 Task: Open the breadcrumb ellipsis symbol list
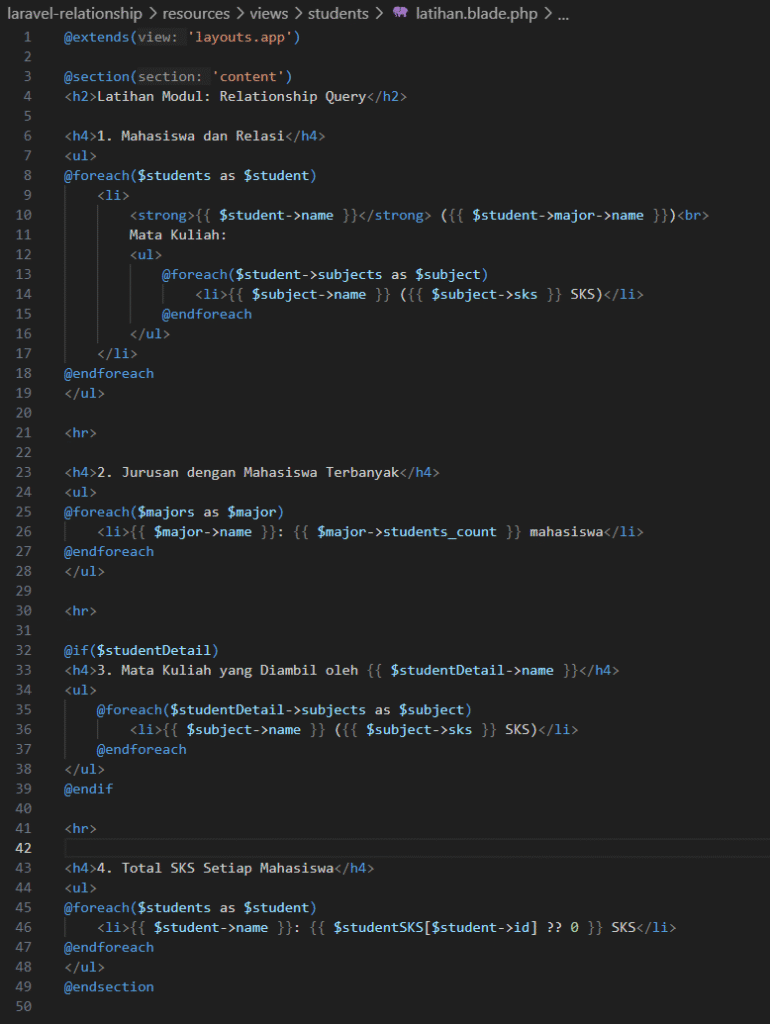point(563,15)
